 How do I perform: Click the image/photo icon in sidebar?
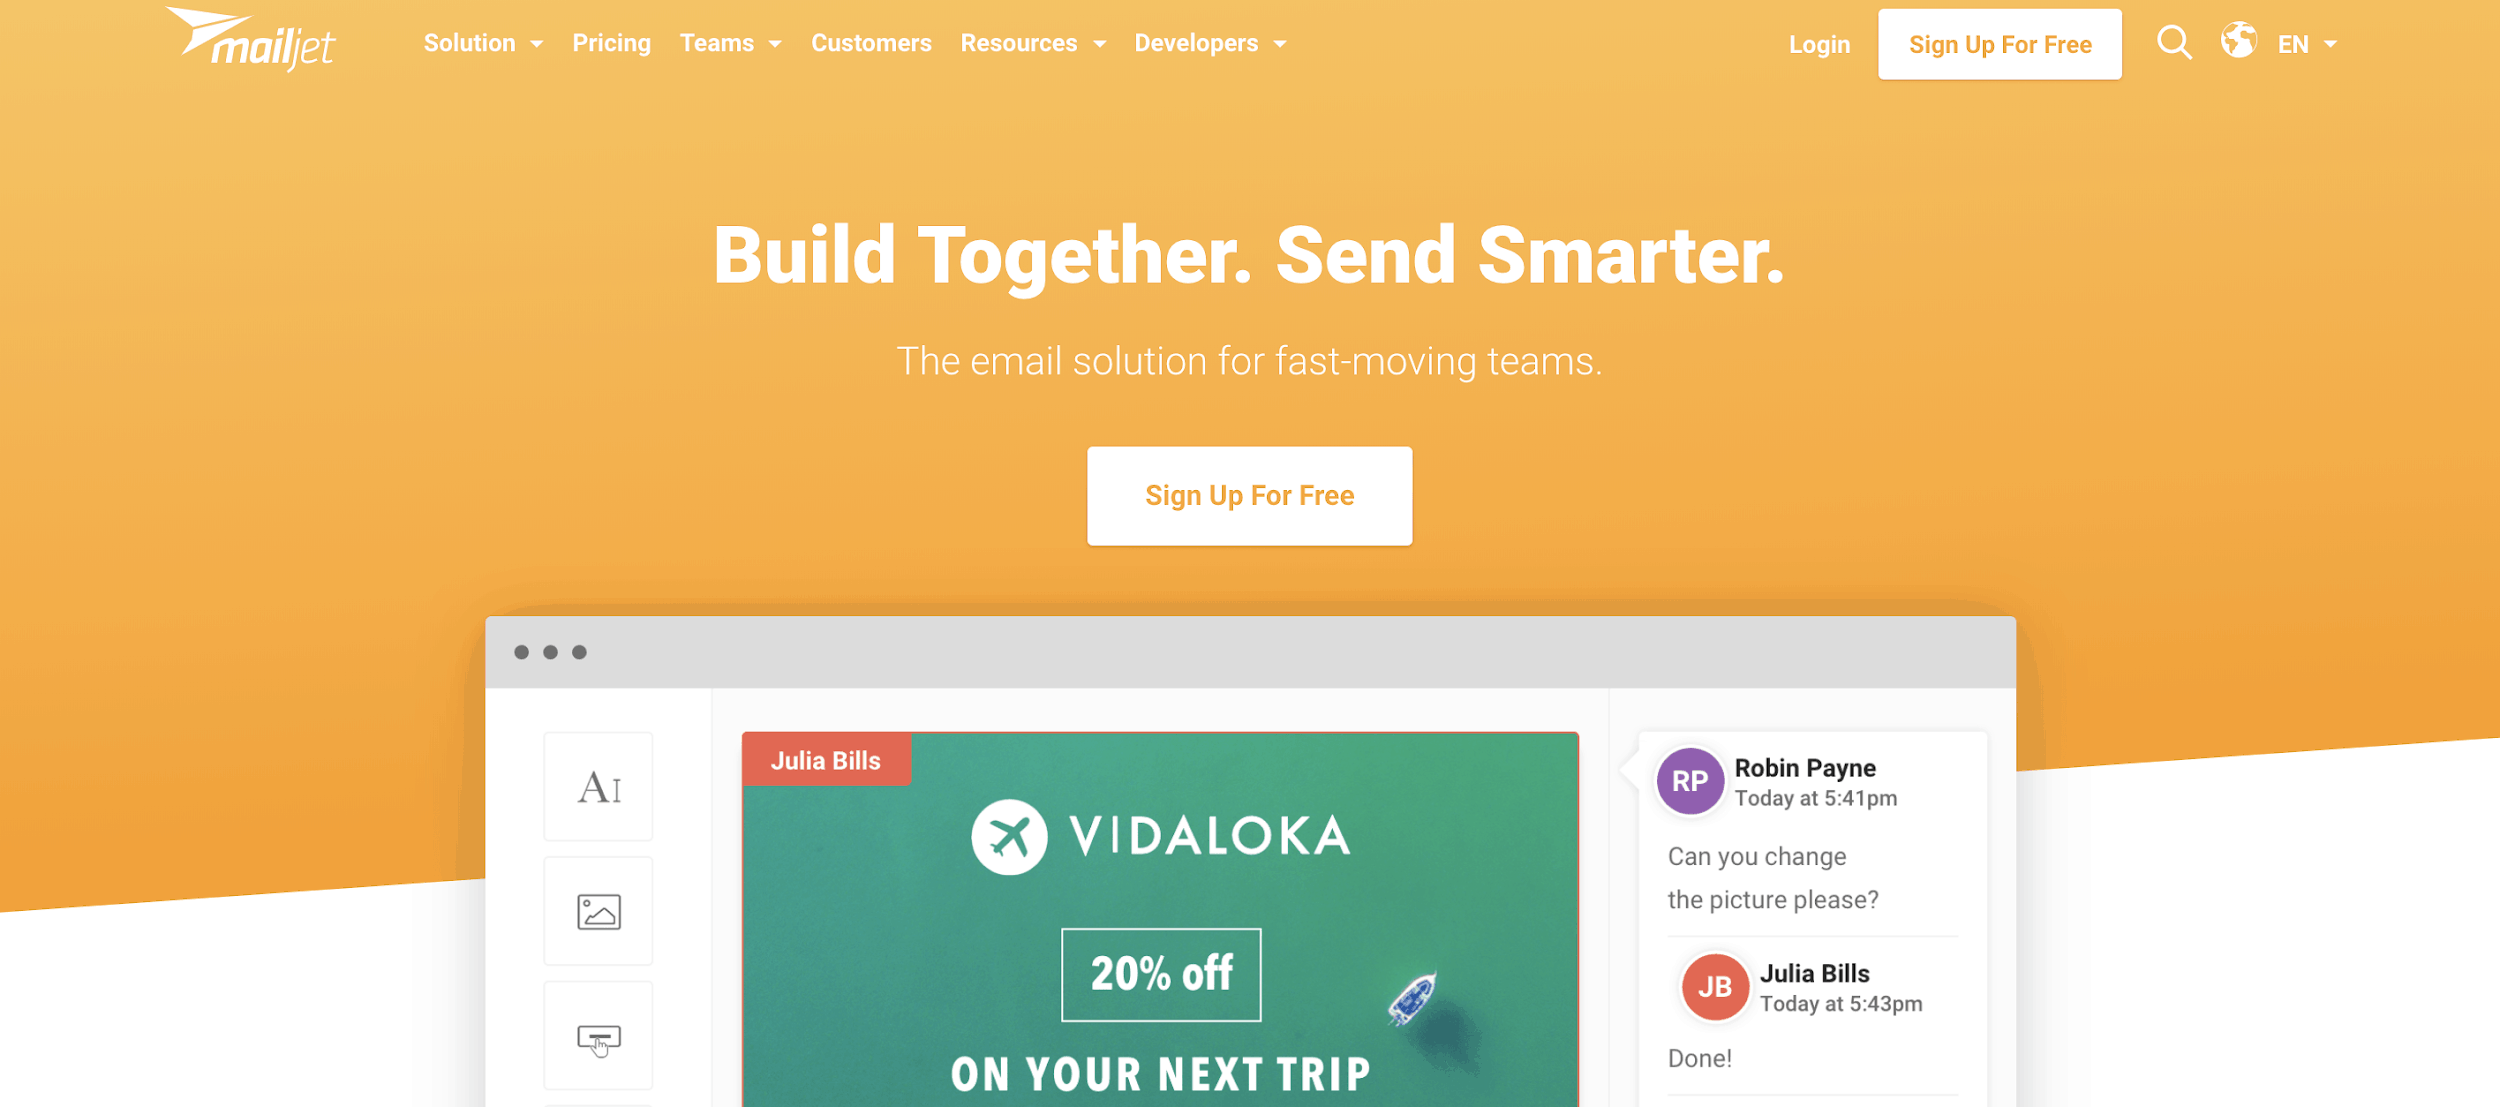[599, 912]
